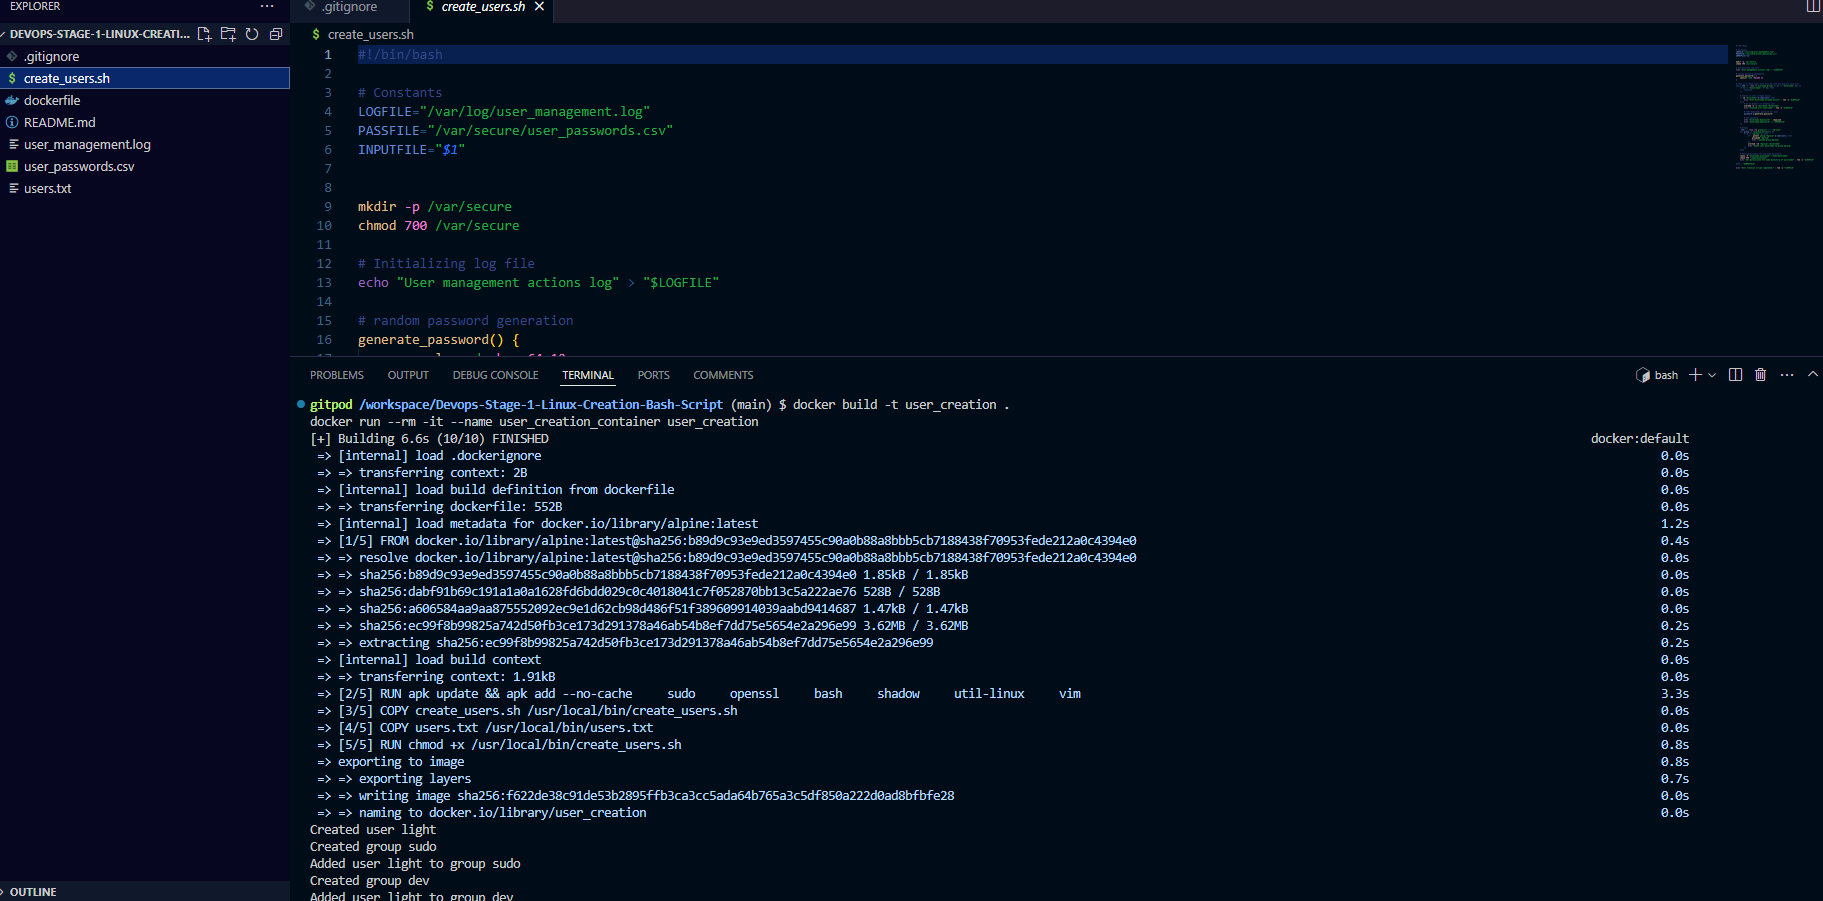The height and width of the screenshot is (901, 1823).
Task: Click the generate_password() function line
Action: tap(439, 339)
